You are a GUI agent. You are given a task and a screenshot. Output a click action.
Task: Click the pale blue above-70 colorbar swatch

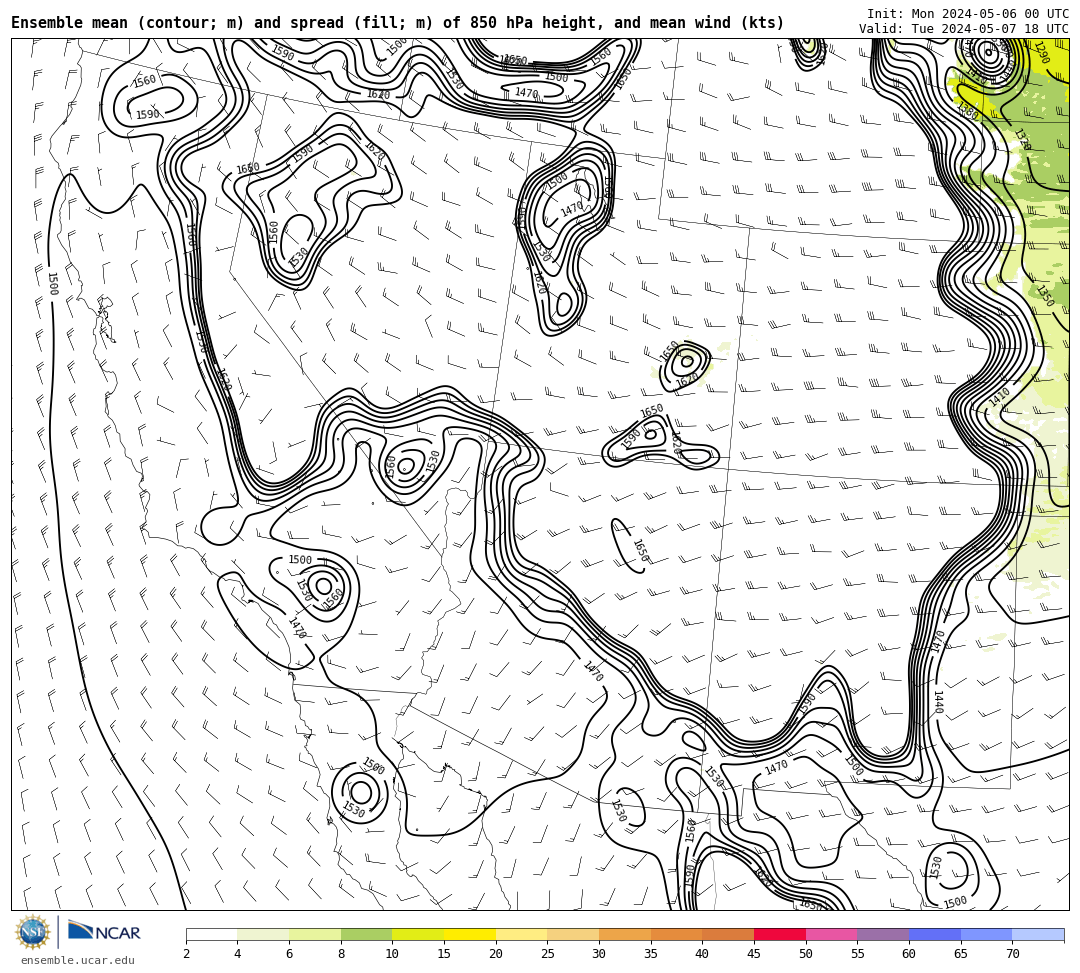click(x=1038, y=934)
